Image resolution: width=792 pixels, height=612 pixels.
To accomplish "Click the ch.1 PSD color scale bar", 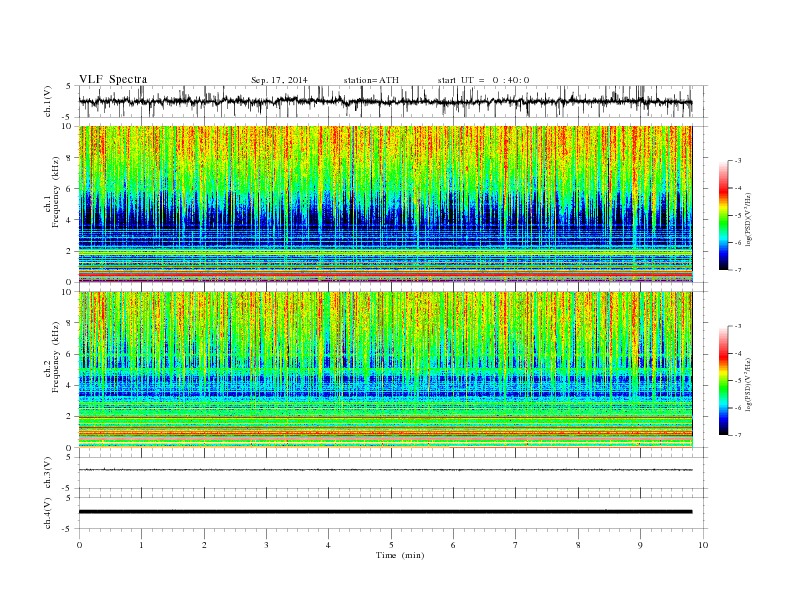I will click(x=723, y=215).
